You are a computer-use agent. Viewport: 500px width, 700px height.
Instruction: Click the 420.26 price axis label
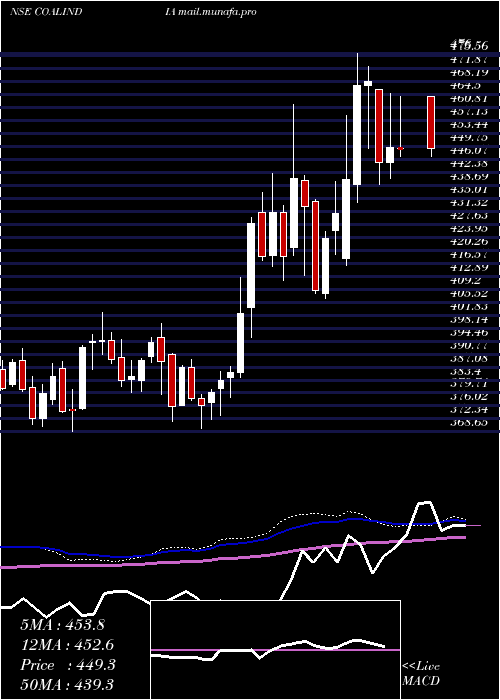click(469, 242)
